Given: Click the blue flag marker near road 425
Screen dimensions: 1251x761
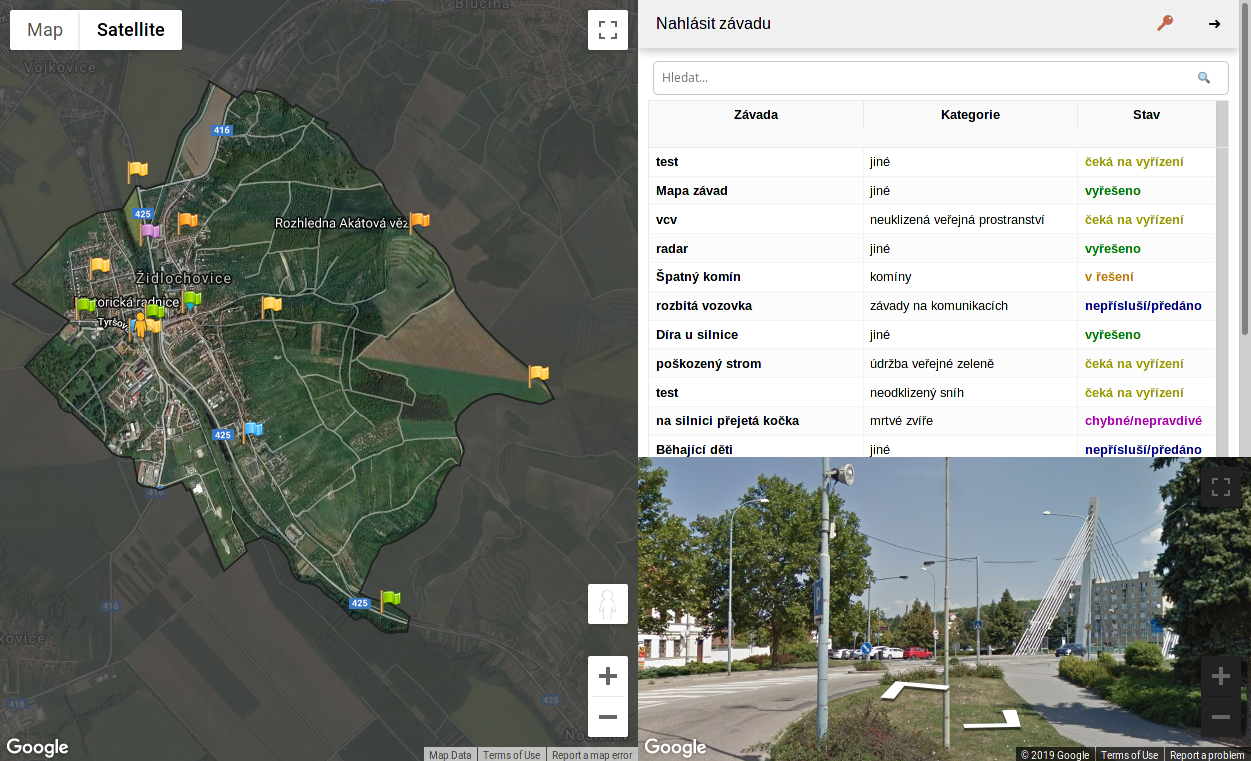Looking at the screenshot, I should (x=252, y=430).
